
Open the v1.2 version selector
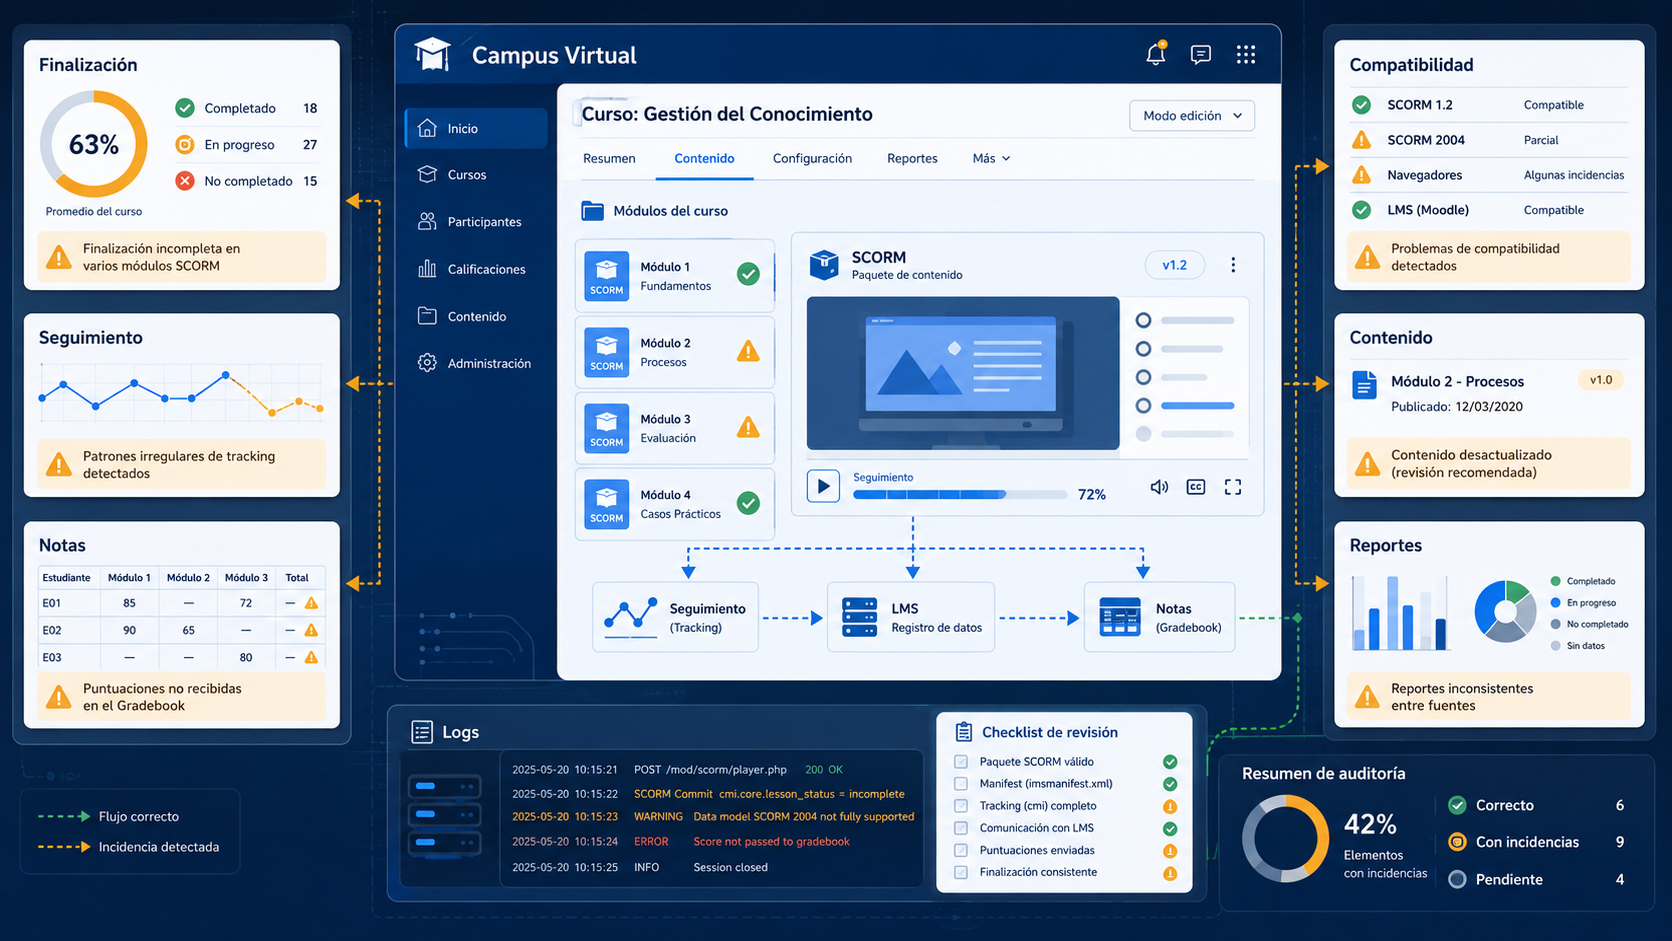click(x=1175, y=265)
